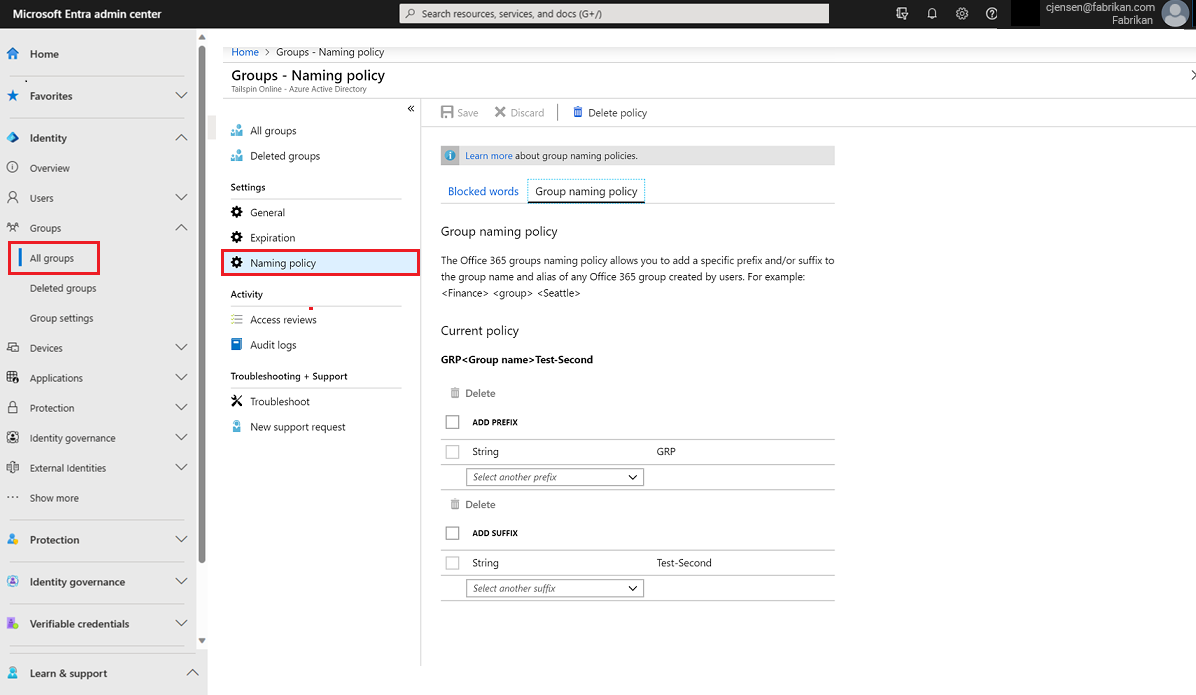Open notifications bell in the top bar
This screenshot has width=1196, height=695.
(931, 13)
